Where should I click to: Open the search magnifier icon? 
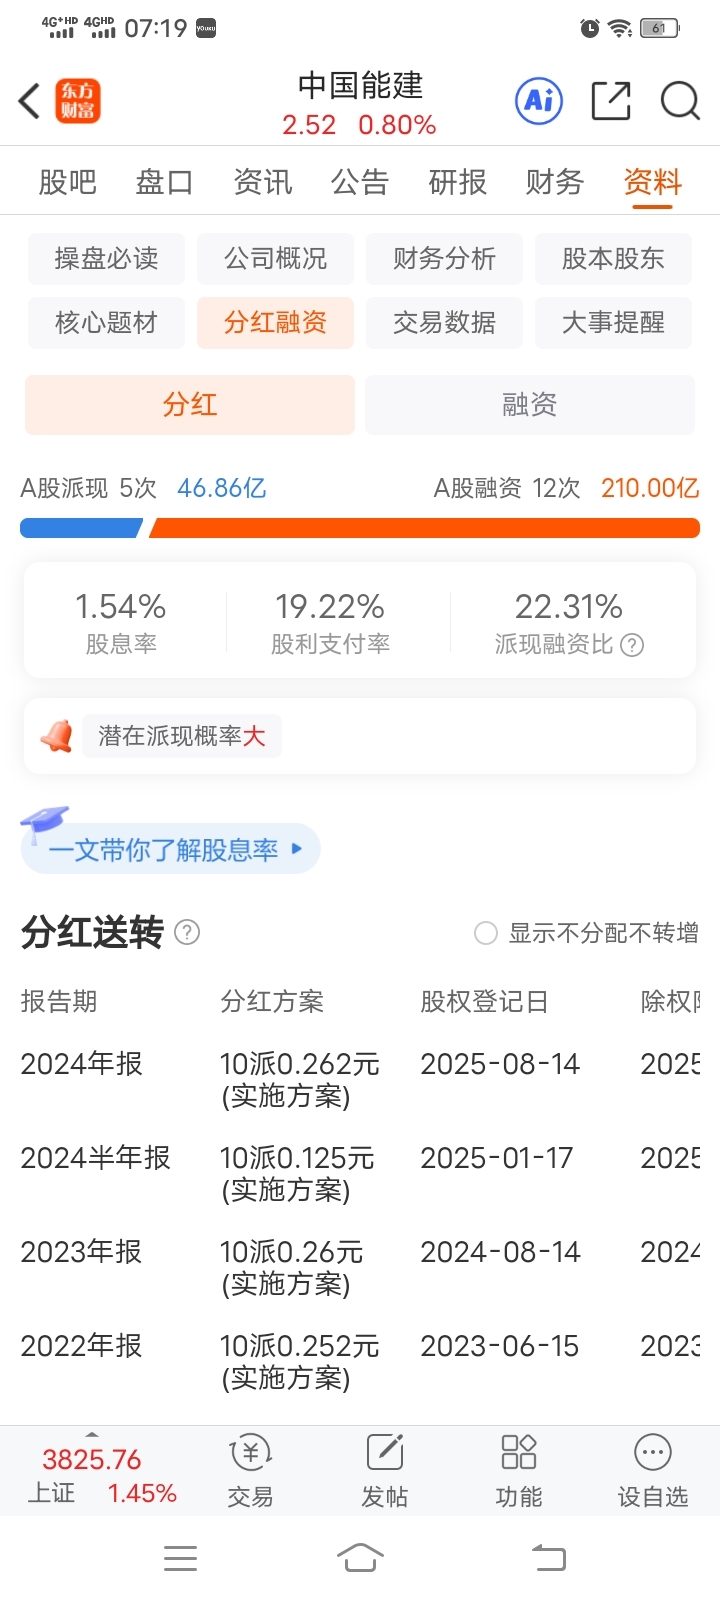click(680, 100)
